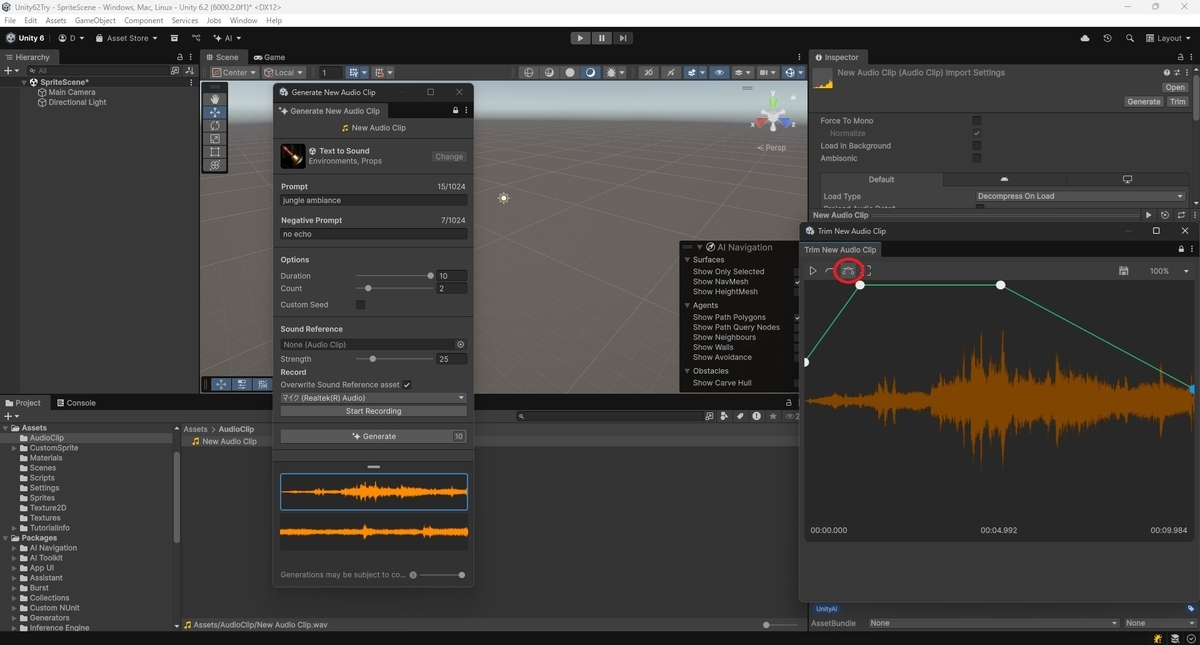Image resolution: width=1200 pixels, height=645 pixels.
Task: Toggle the Custom Seed checkbox
Action: pyautogui.click(x=361, y=305)
